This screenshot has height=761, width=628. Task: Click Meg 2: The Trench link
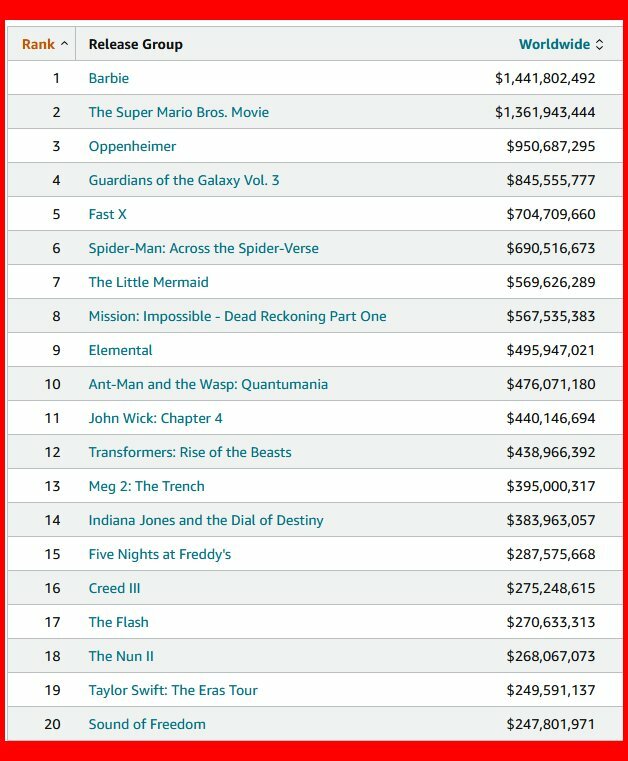[x=146, y=486]
